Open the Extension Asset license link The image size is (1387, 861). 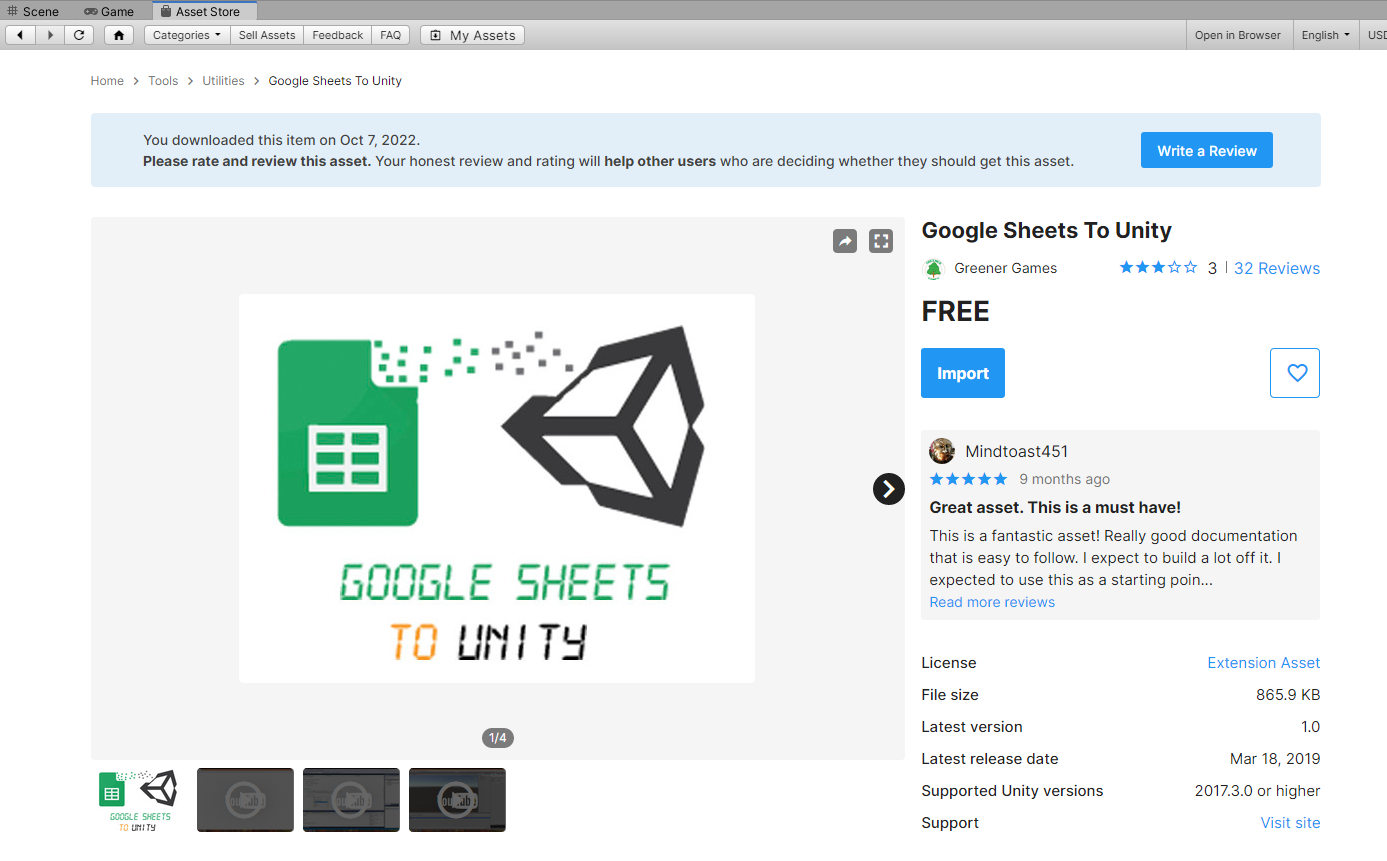pyautogui.click(x=1263, y=663)
